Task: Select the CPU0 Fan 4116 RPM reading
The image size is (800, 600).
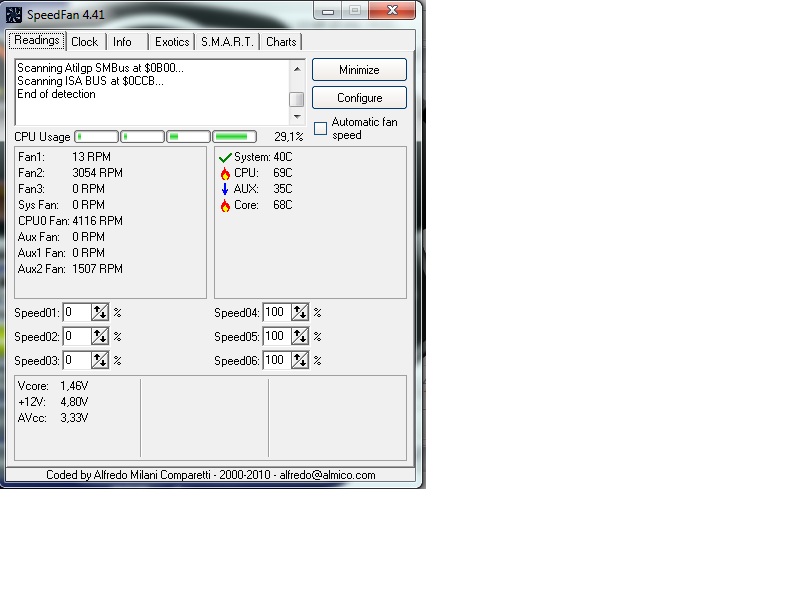Action: click(x=70, y=221)
